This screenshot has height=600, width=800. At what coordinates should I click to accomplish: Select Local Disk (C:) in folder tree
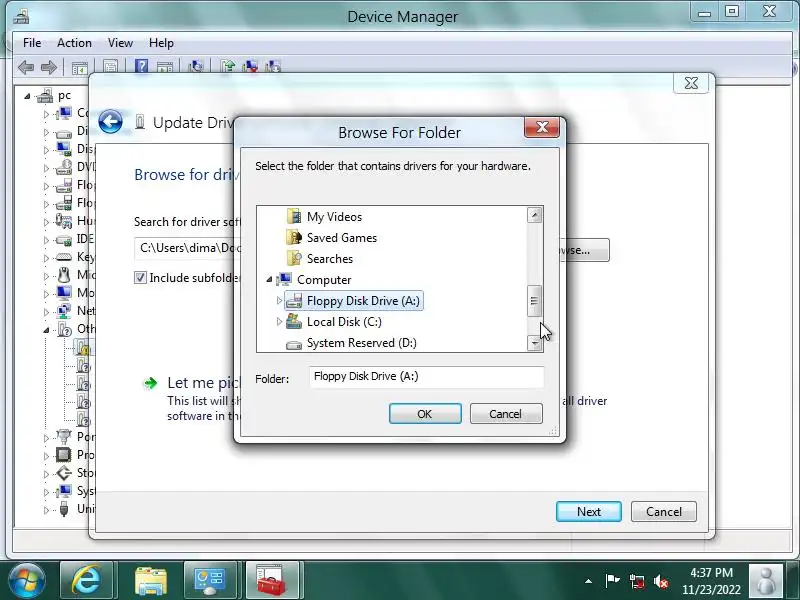click(344, 322)
